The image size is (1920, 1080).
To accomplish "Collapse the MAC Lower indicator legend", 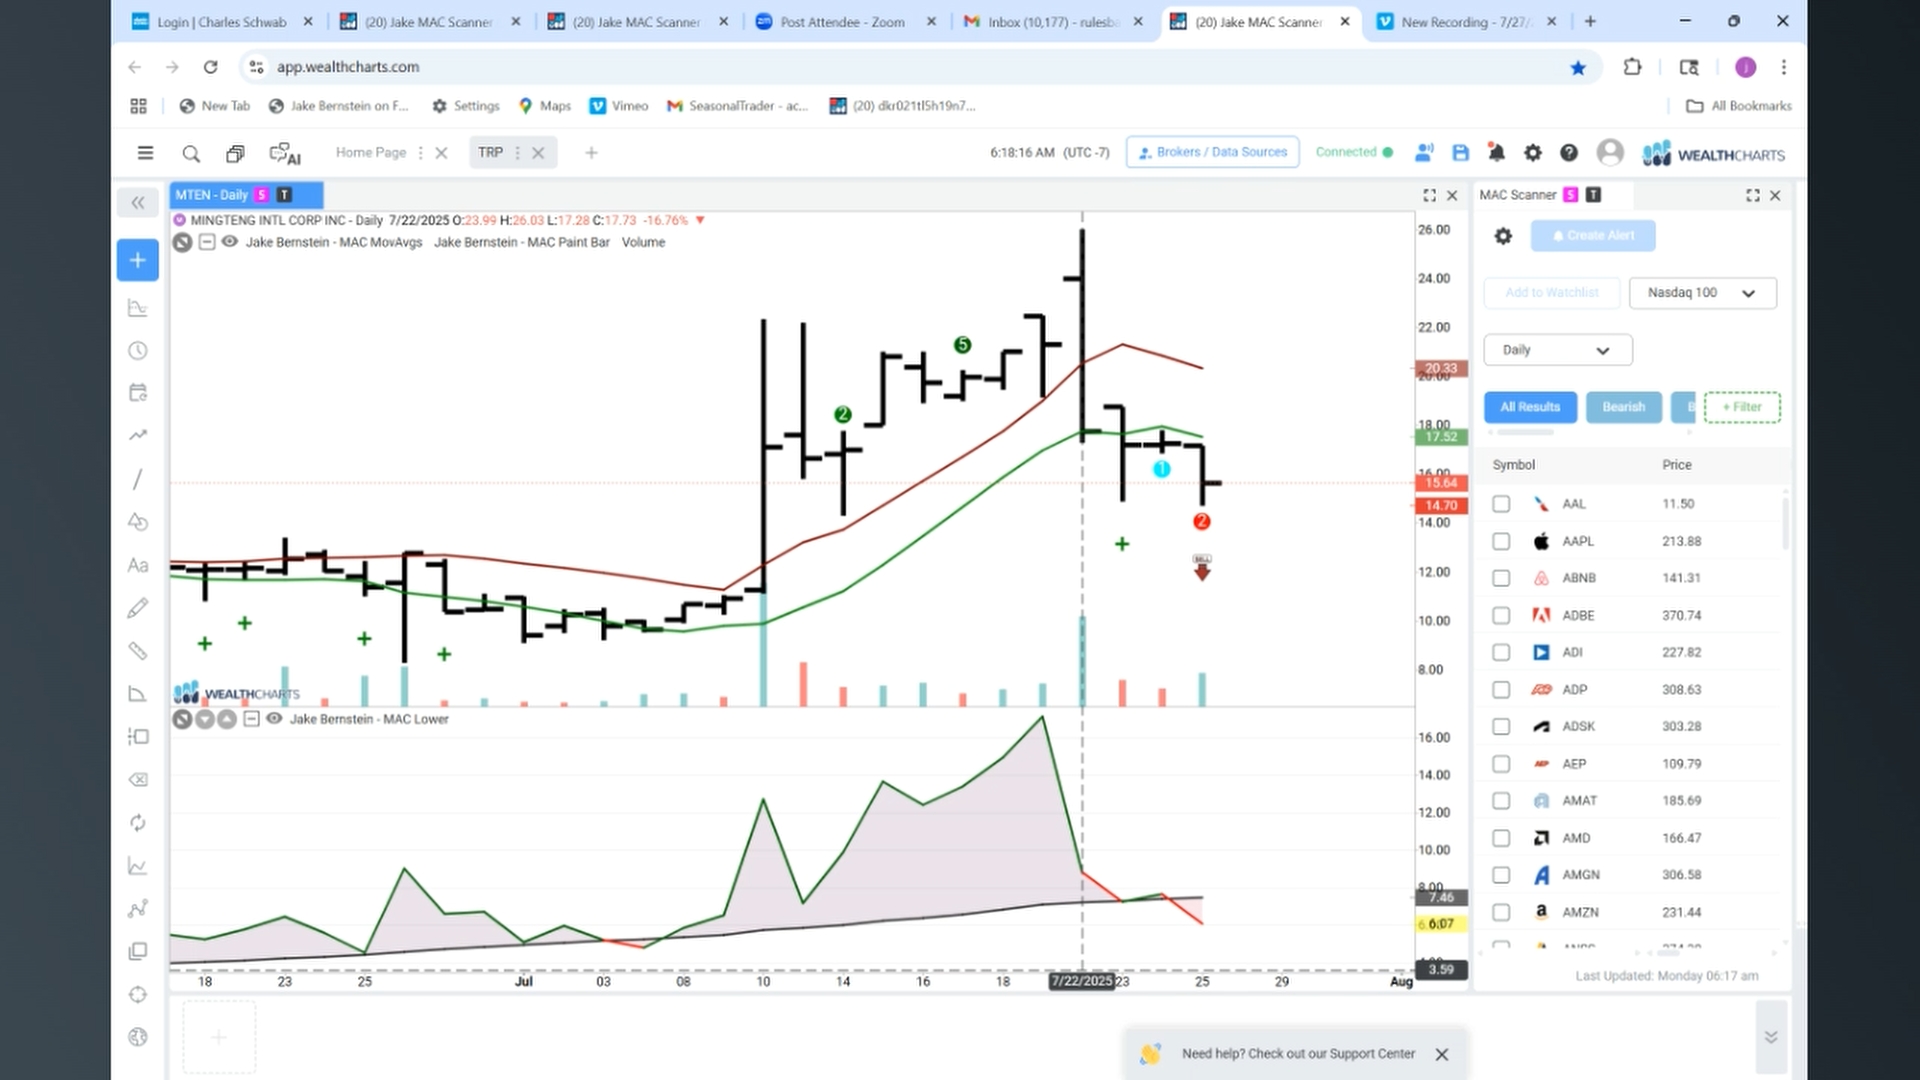I will point(252,719).
